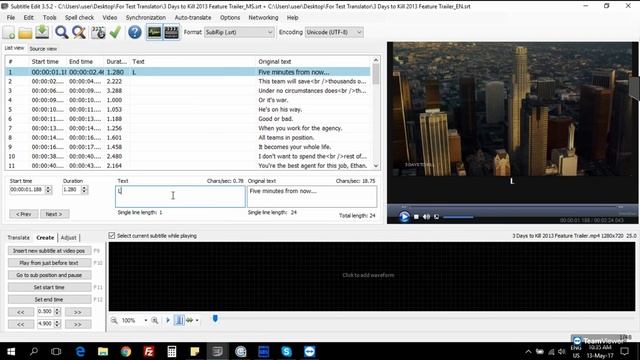Open Help via the blue question mark
640x360 pixels.
pos(135,32)
